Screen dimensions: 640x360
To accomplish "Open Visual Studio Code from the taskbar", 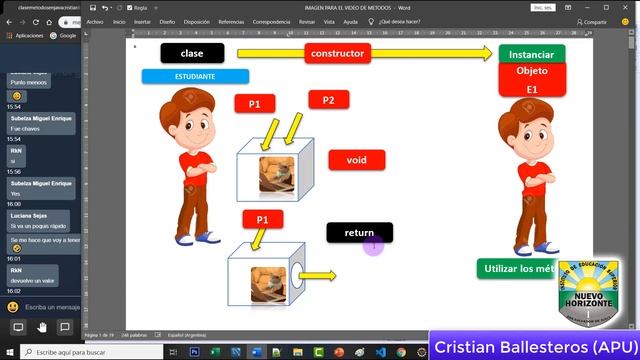I will 380,352.
